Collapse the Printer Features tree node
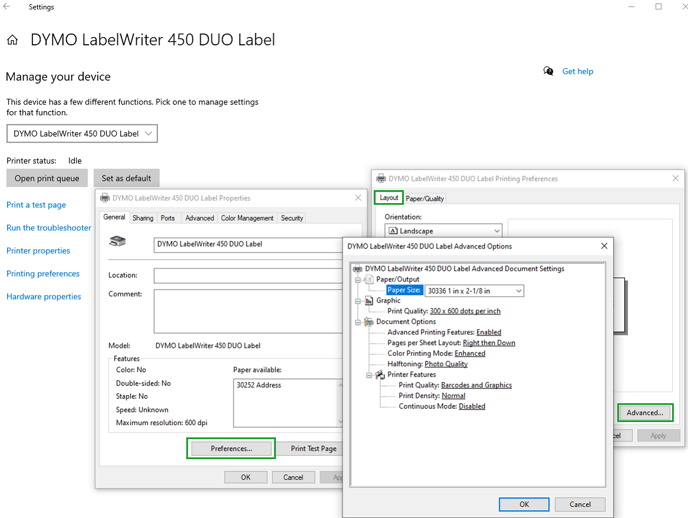Image resolution: width=688 pixels, height=518 pixels. click(x=369, y=375)
